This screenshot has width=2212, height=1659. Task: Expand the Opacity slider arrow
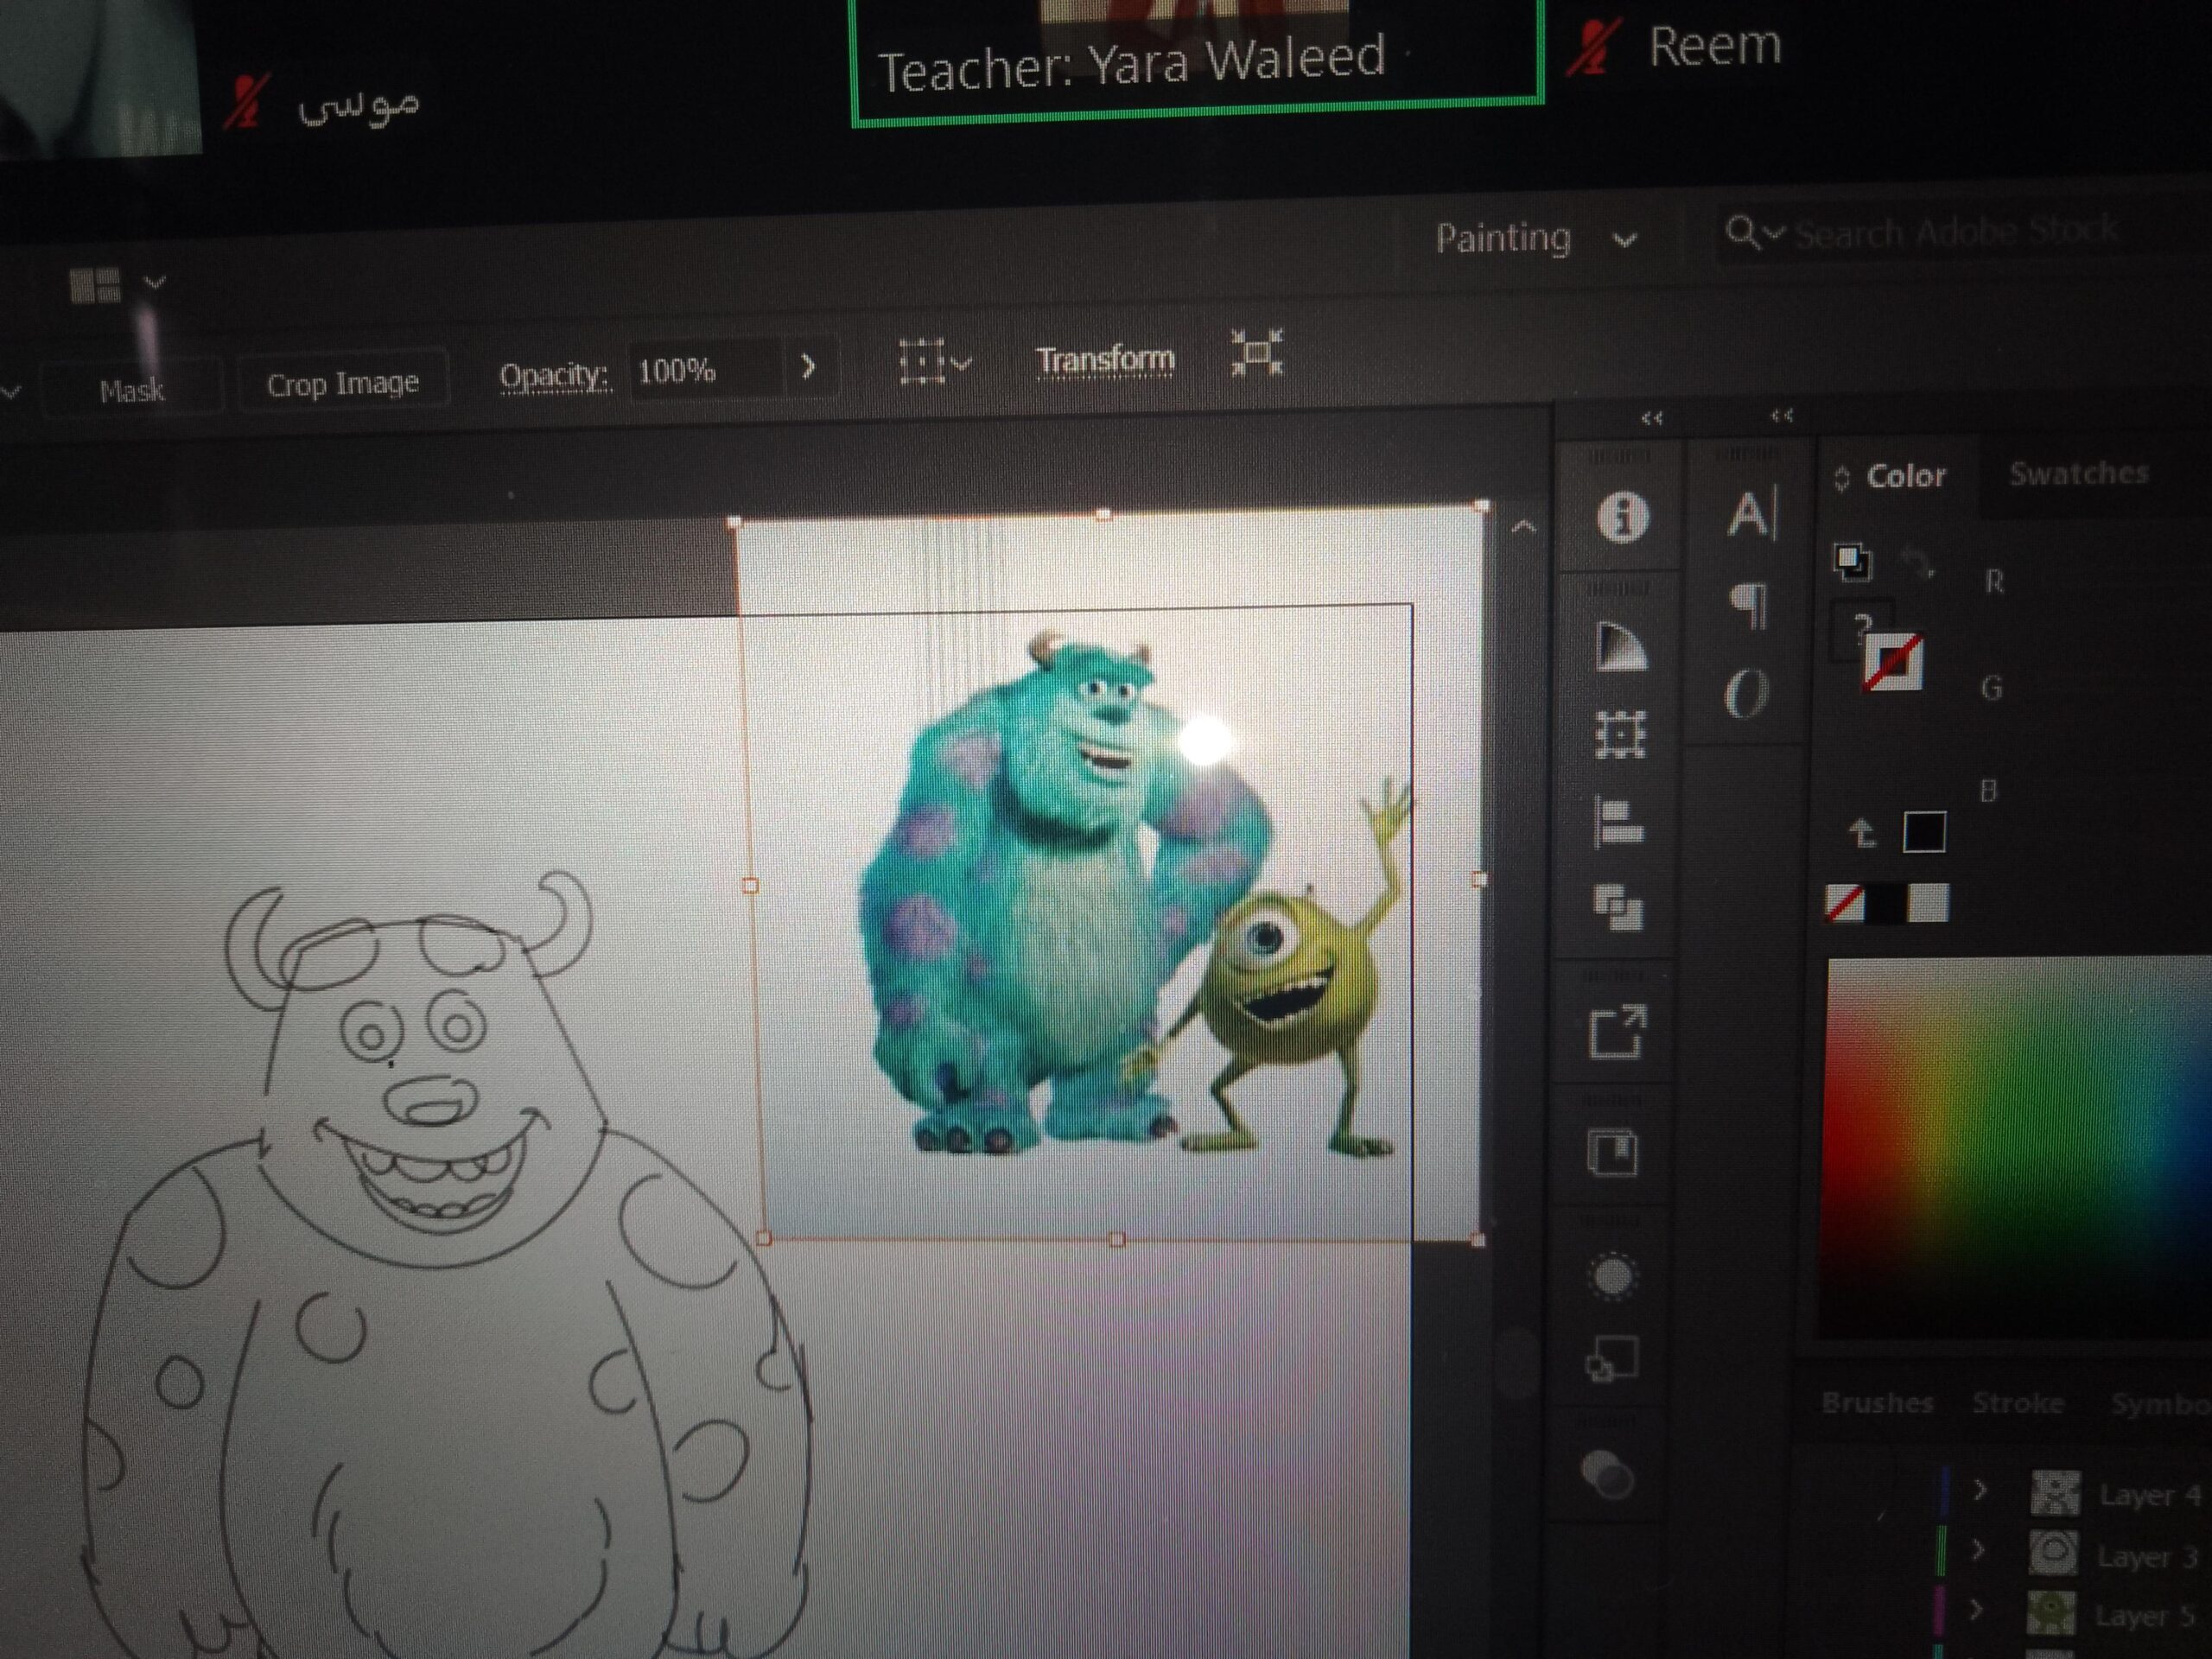click(809, 367)
